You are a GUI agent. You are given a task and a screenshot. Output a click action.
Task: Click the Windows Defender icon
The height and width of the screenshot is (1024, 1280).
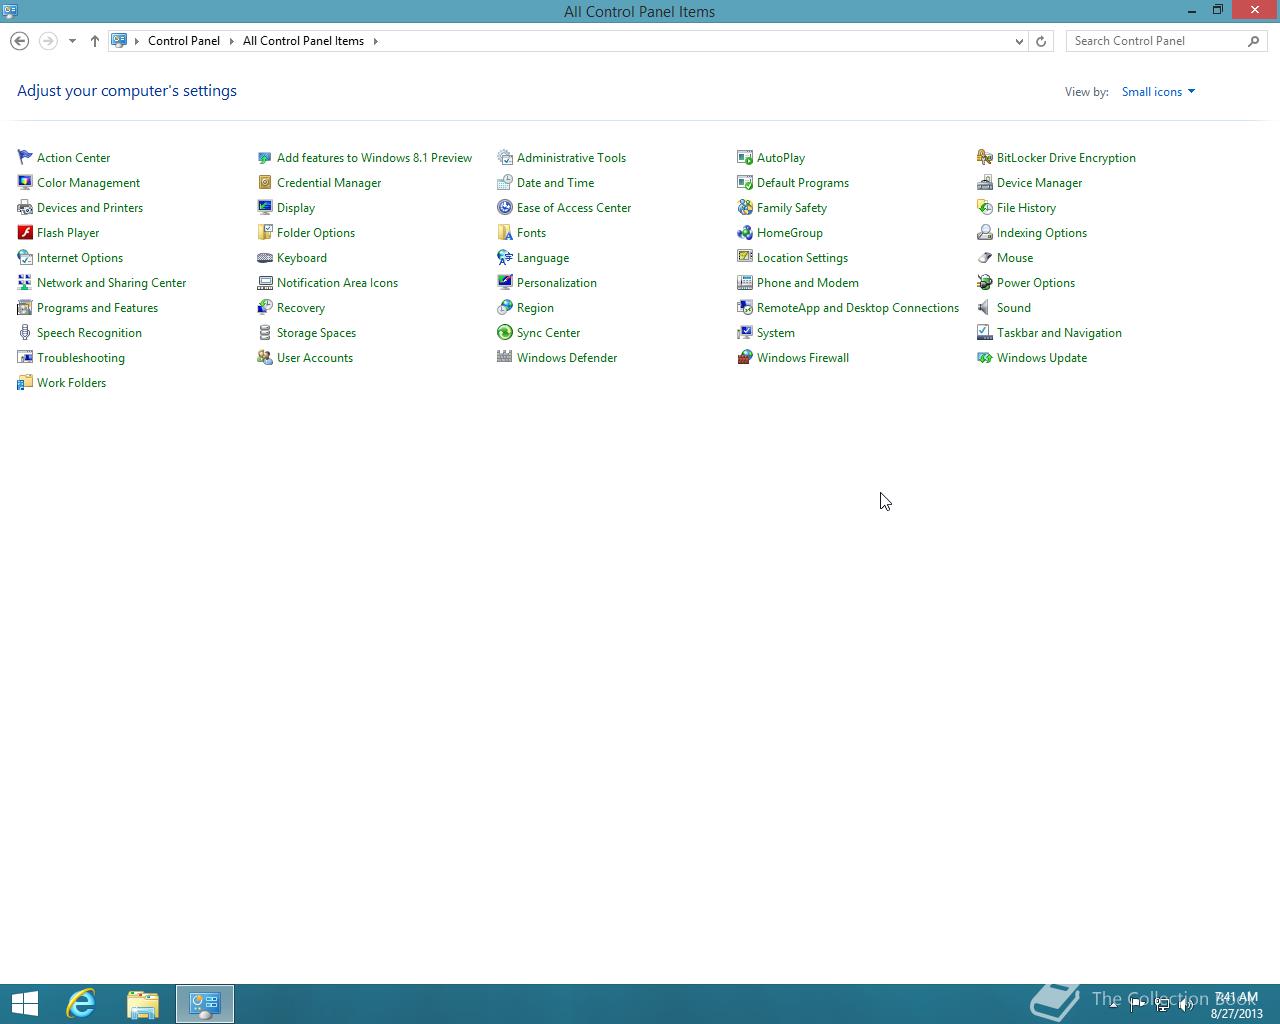pos(505,358)
